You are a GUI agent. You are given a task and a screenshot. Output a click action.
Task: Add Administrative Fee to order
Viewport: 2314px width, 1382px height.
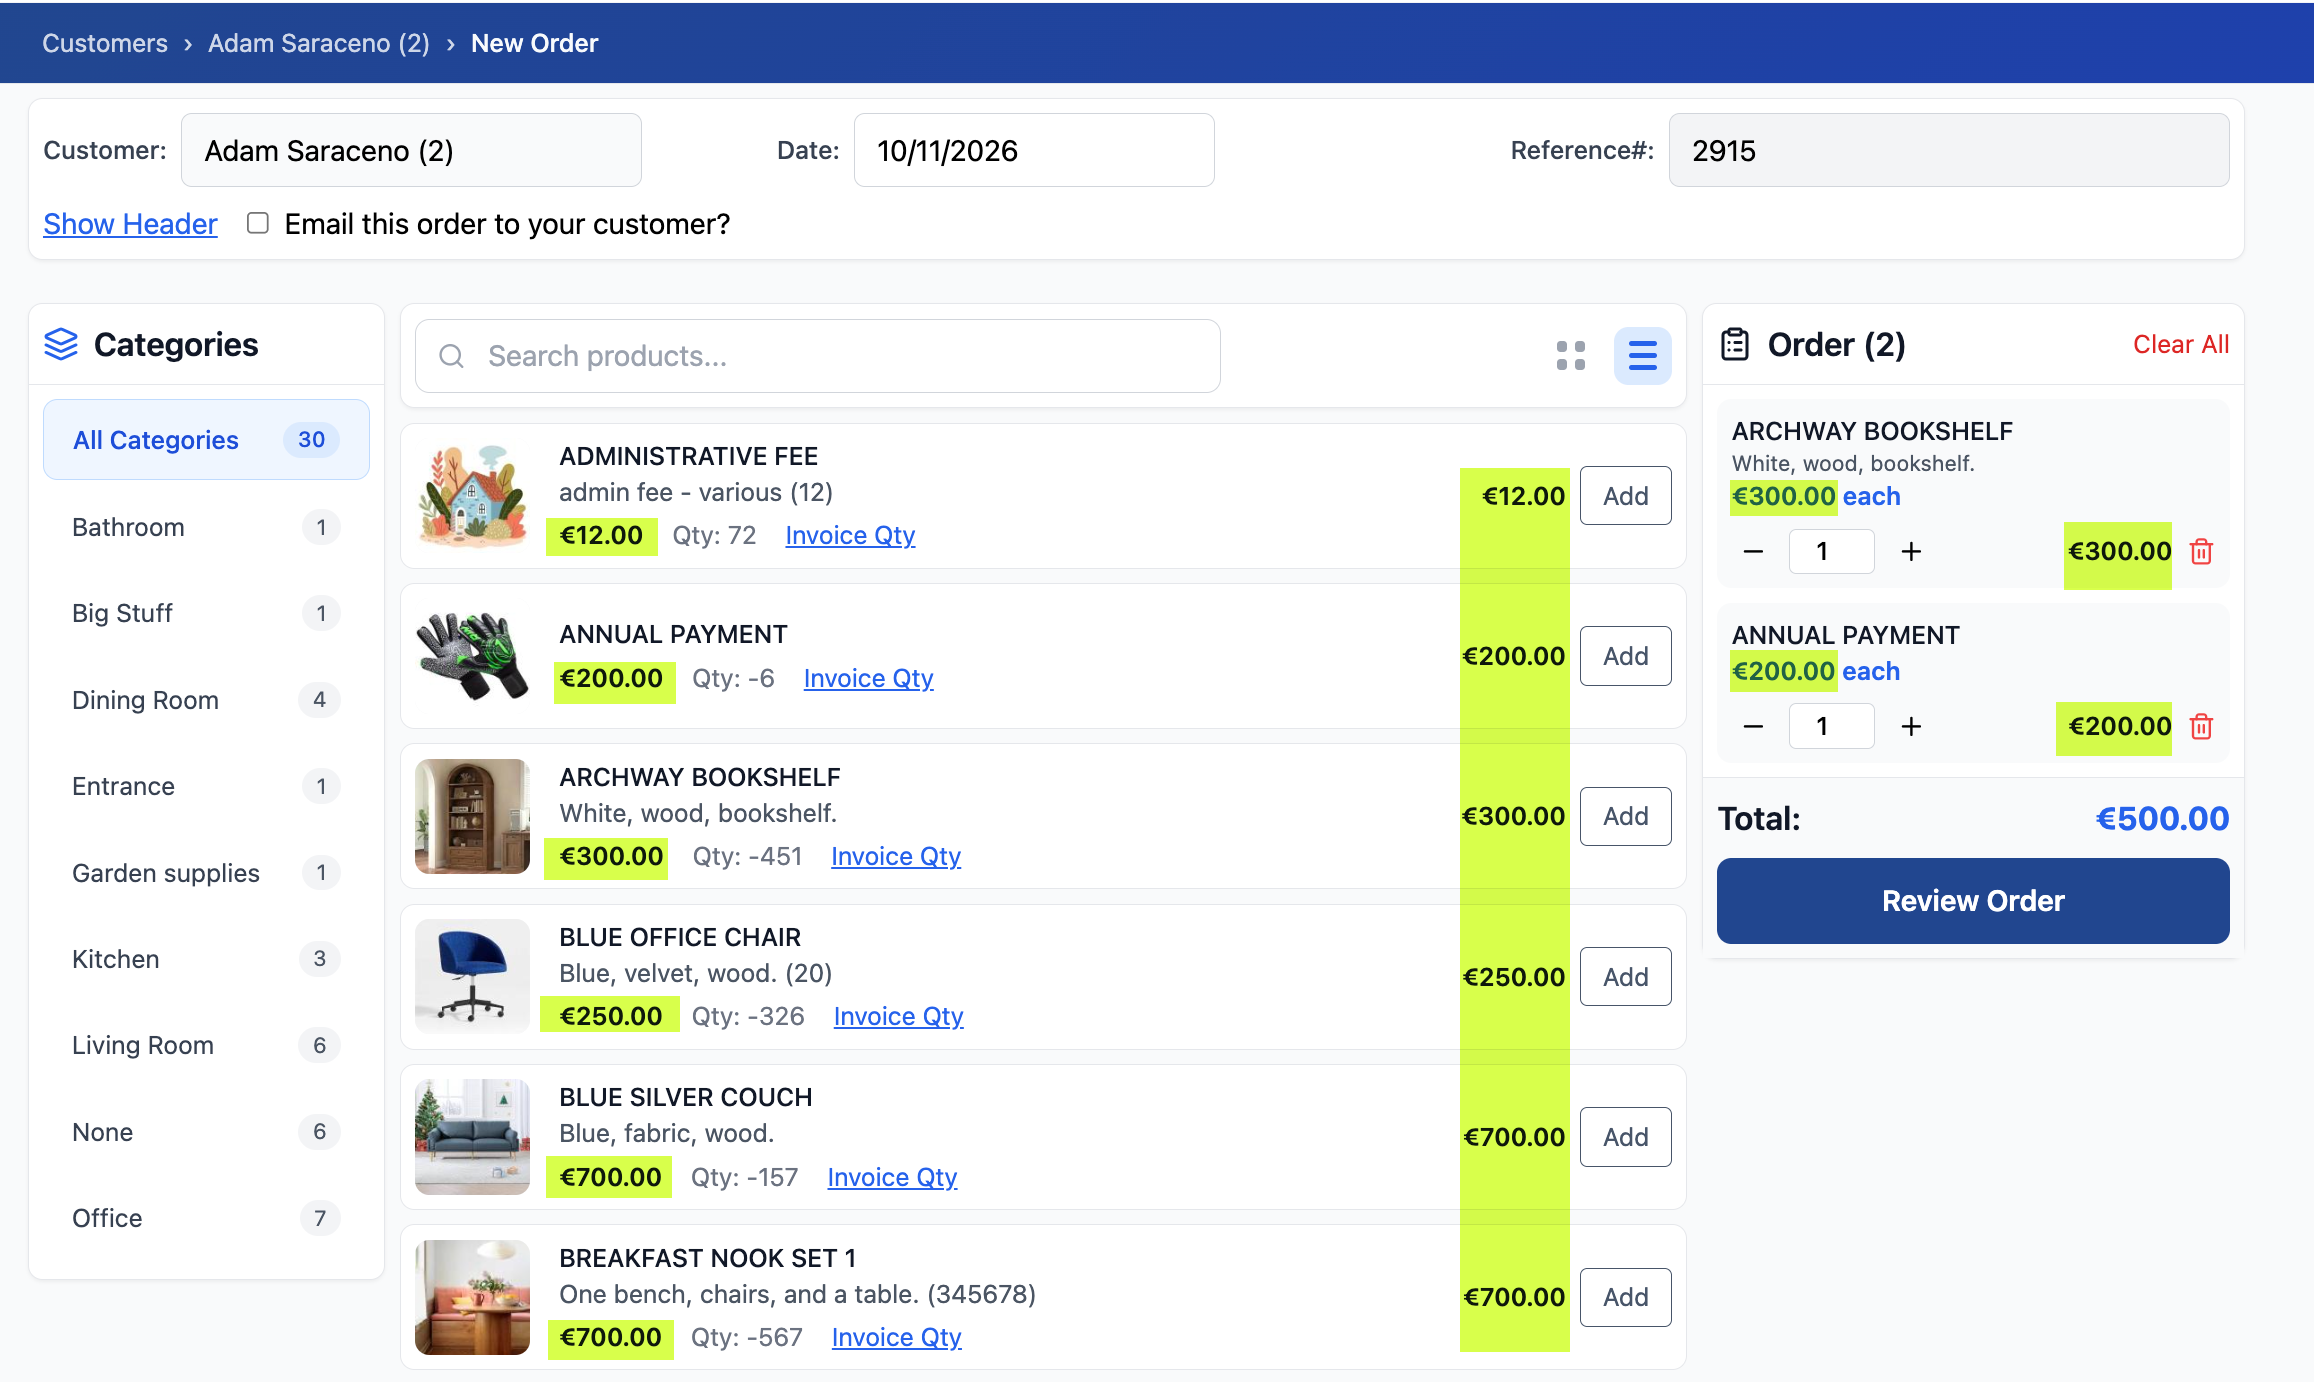[x=1625, y=496]
